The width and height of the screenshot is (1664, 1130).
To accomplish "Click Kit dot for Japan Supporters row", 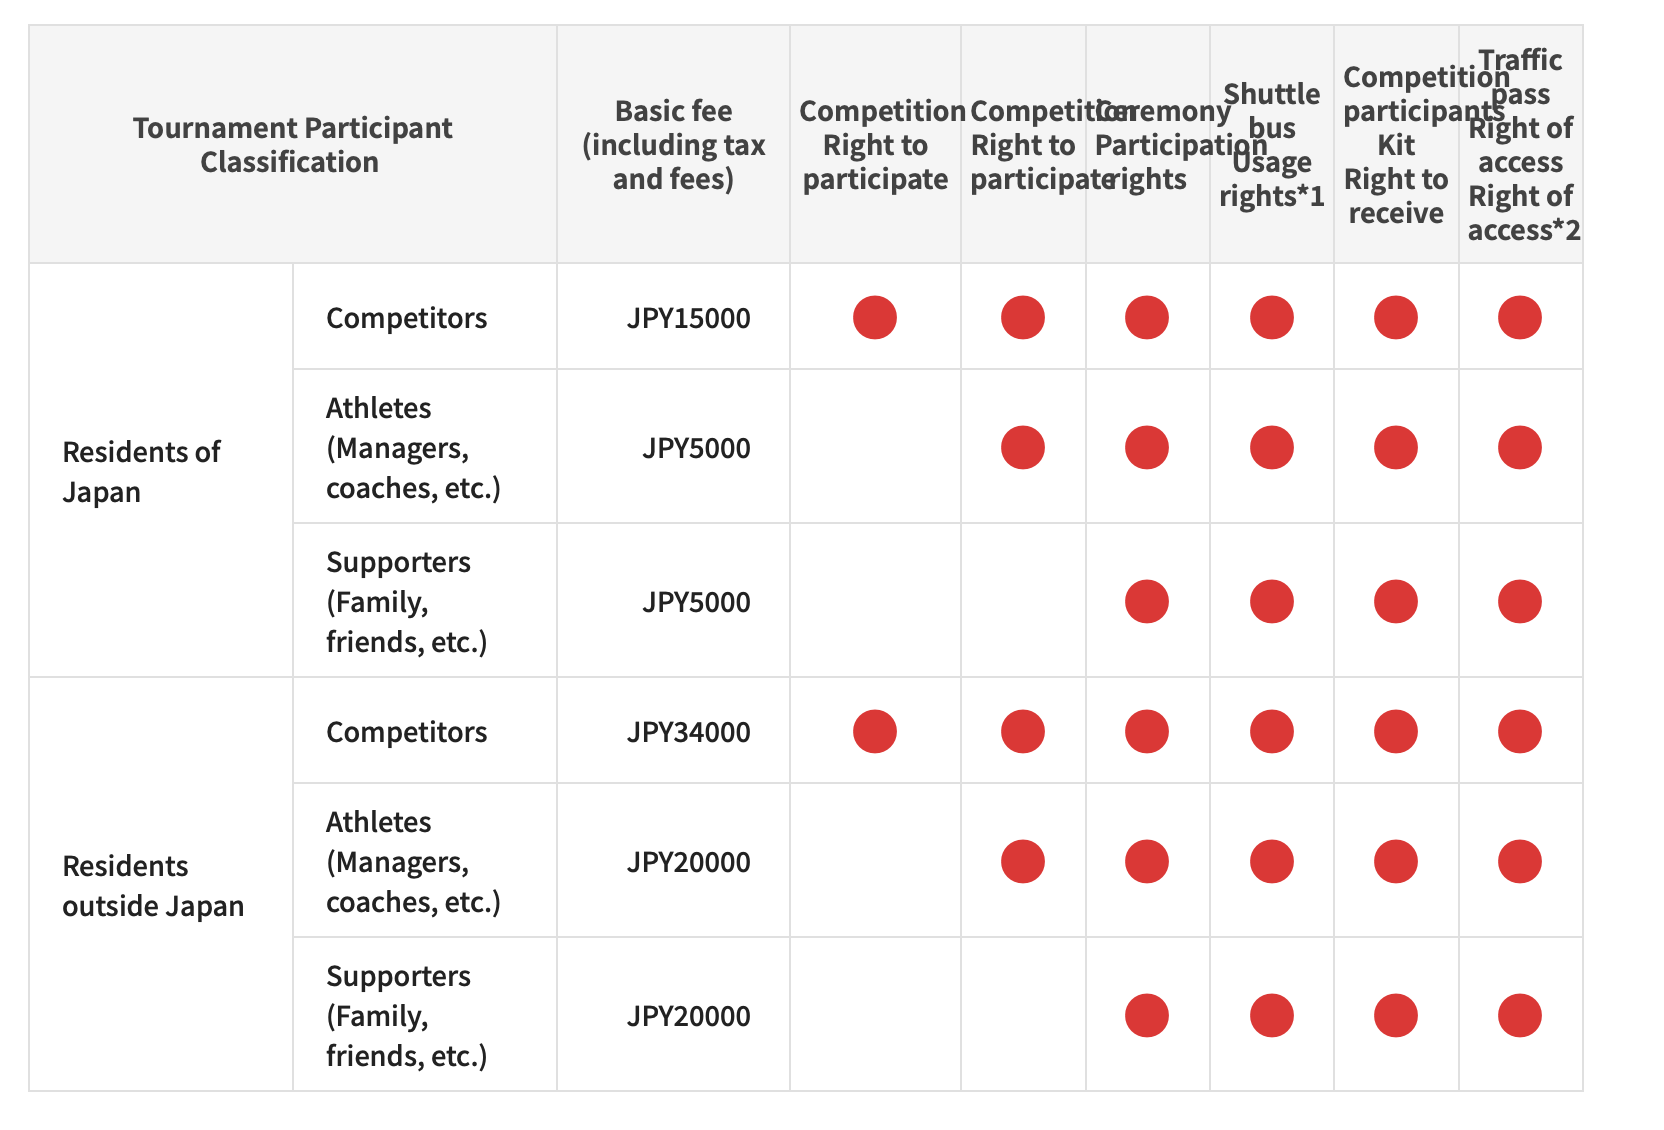I will pos(1395,602).
